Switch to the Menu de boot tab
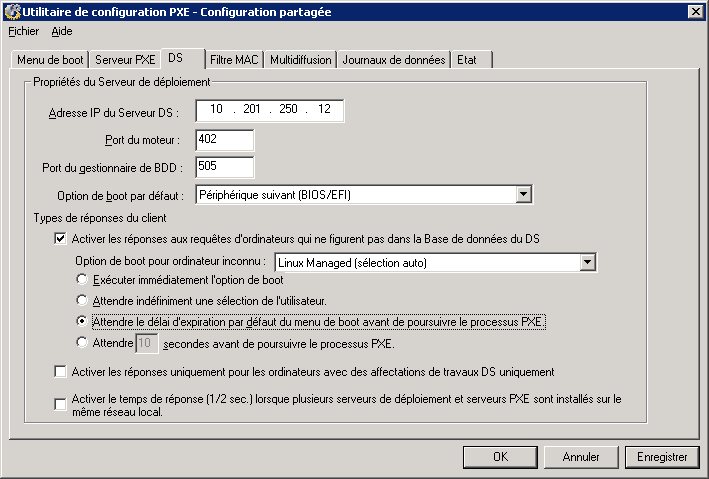This screenshot has width=709, height=479. point(49,60)
